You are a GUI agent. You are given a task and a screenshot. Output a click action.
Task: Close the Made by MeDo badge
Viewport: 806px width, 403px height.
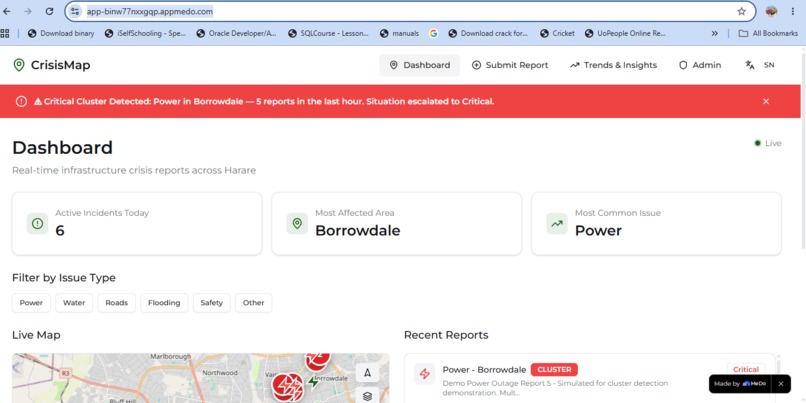click(781, 384)
